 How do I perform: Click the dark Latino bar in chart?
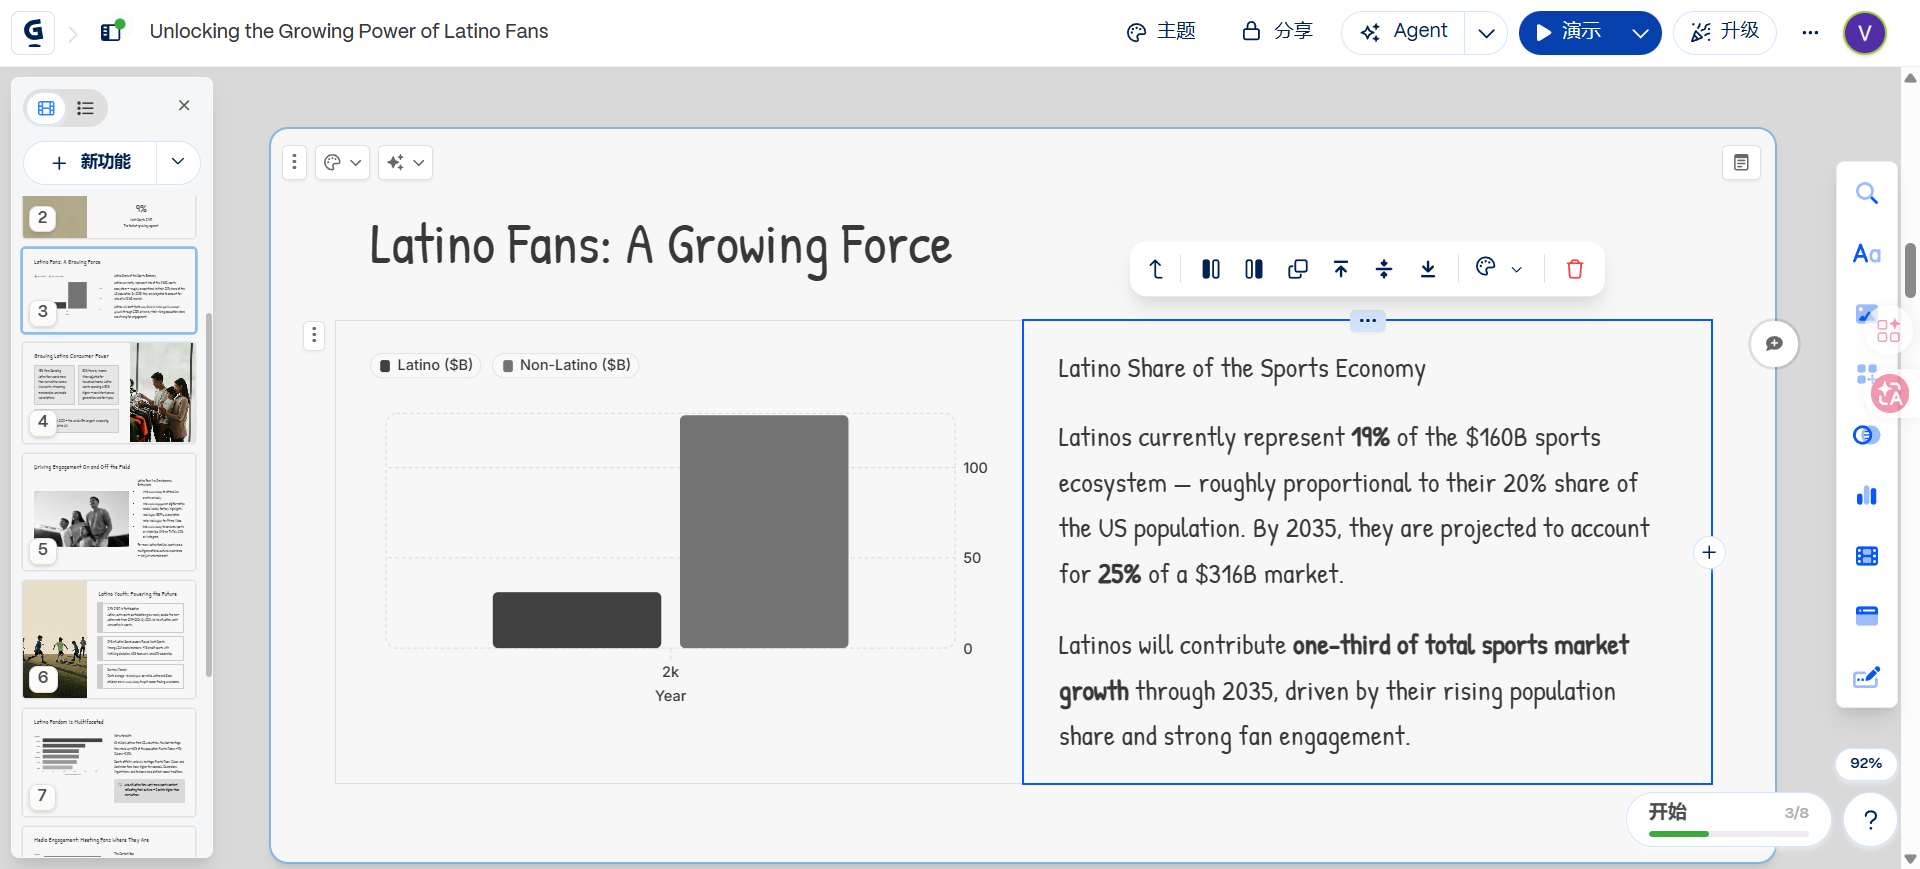tap(577, 620)
